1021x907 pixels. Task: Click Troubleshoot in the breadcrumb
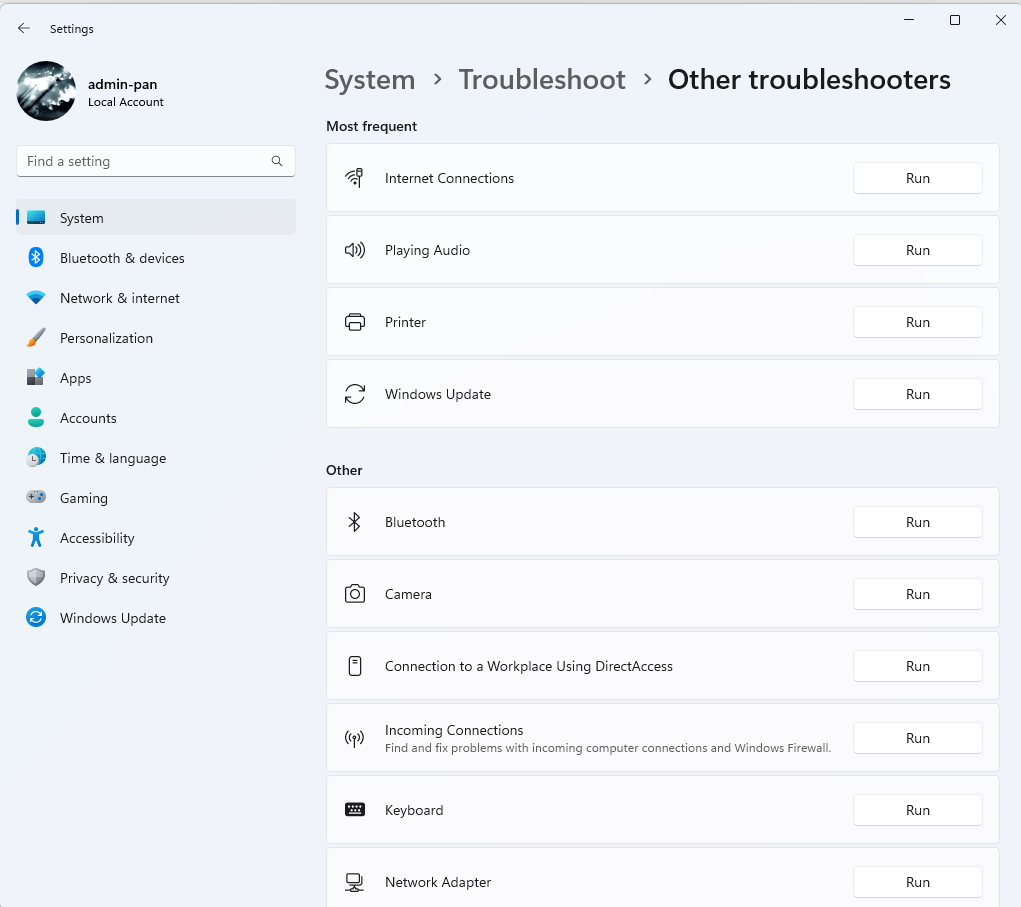pyautogui.click(x=542, y=80)
